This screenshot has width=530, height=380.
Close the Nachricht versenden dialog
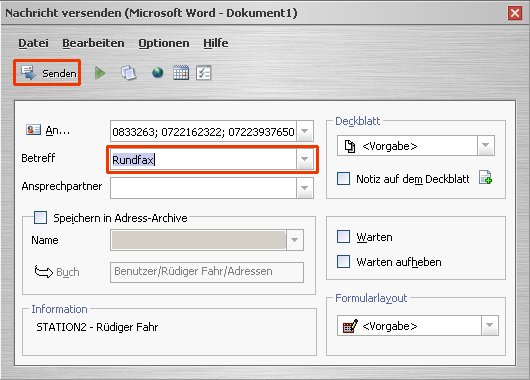[515, 13]
